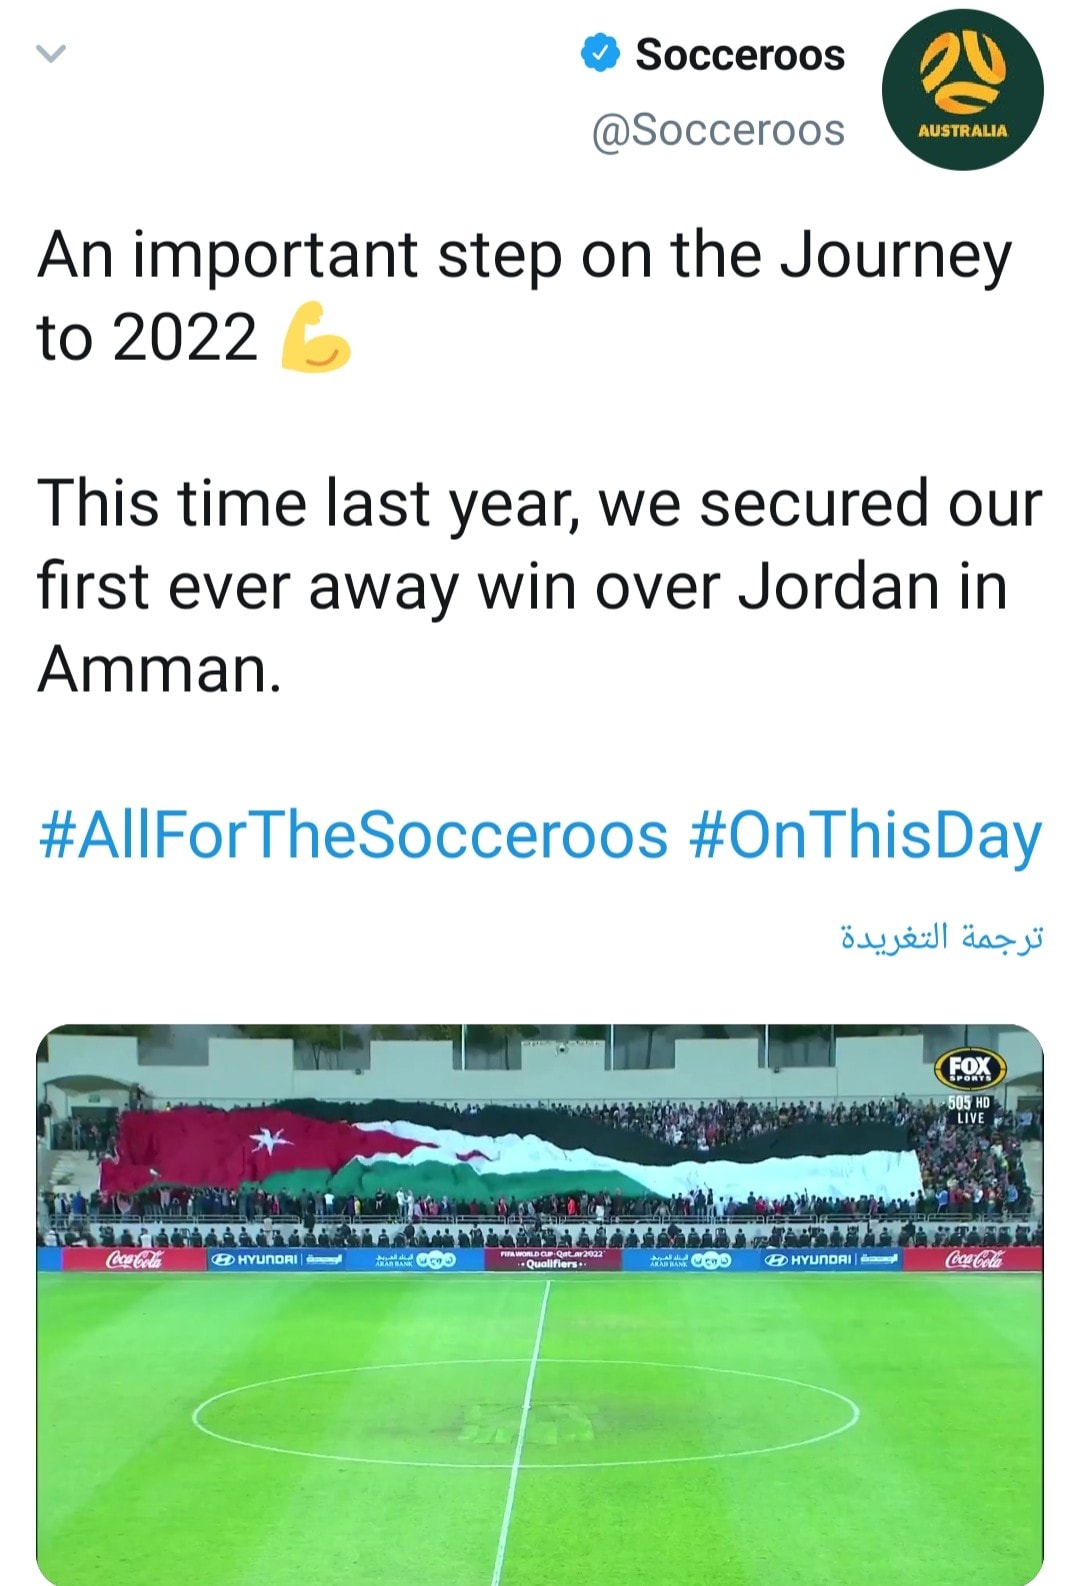Open the tweet options chevron menu
The image size is (1080, 1586).
point(51,53)
